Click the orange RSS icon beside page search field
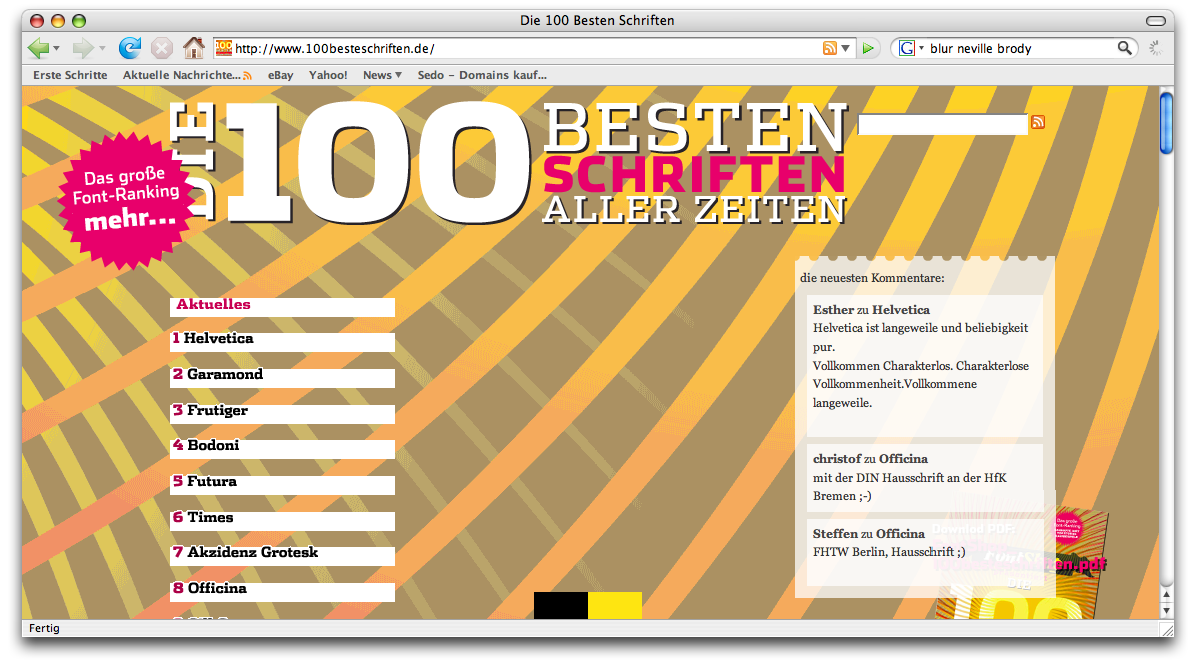The width and height of the screenshot is (1193, 666). coord(1038,122)
